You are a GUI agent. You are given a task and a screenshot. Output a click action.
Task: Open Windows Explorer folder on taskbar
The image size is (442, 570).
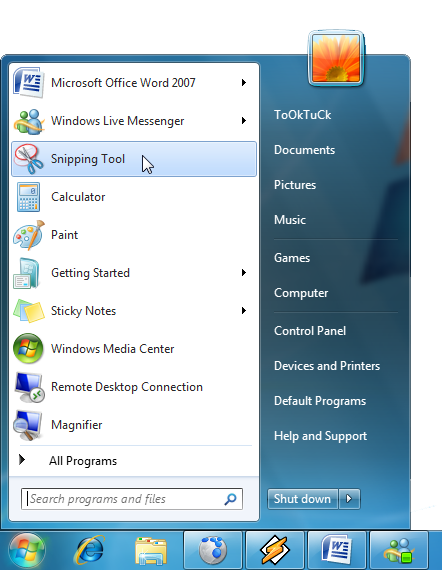[x=151, y=550]
